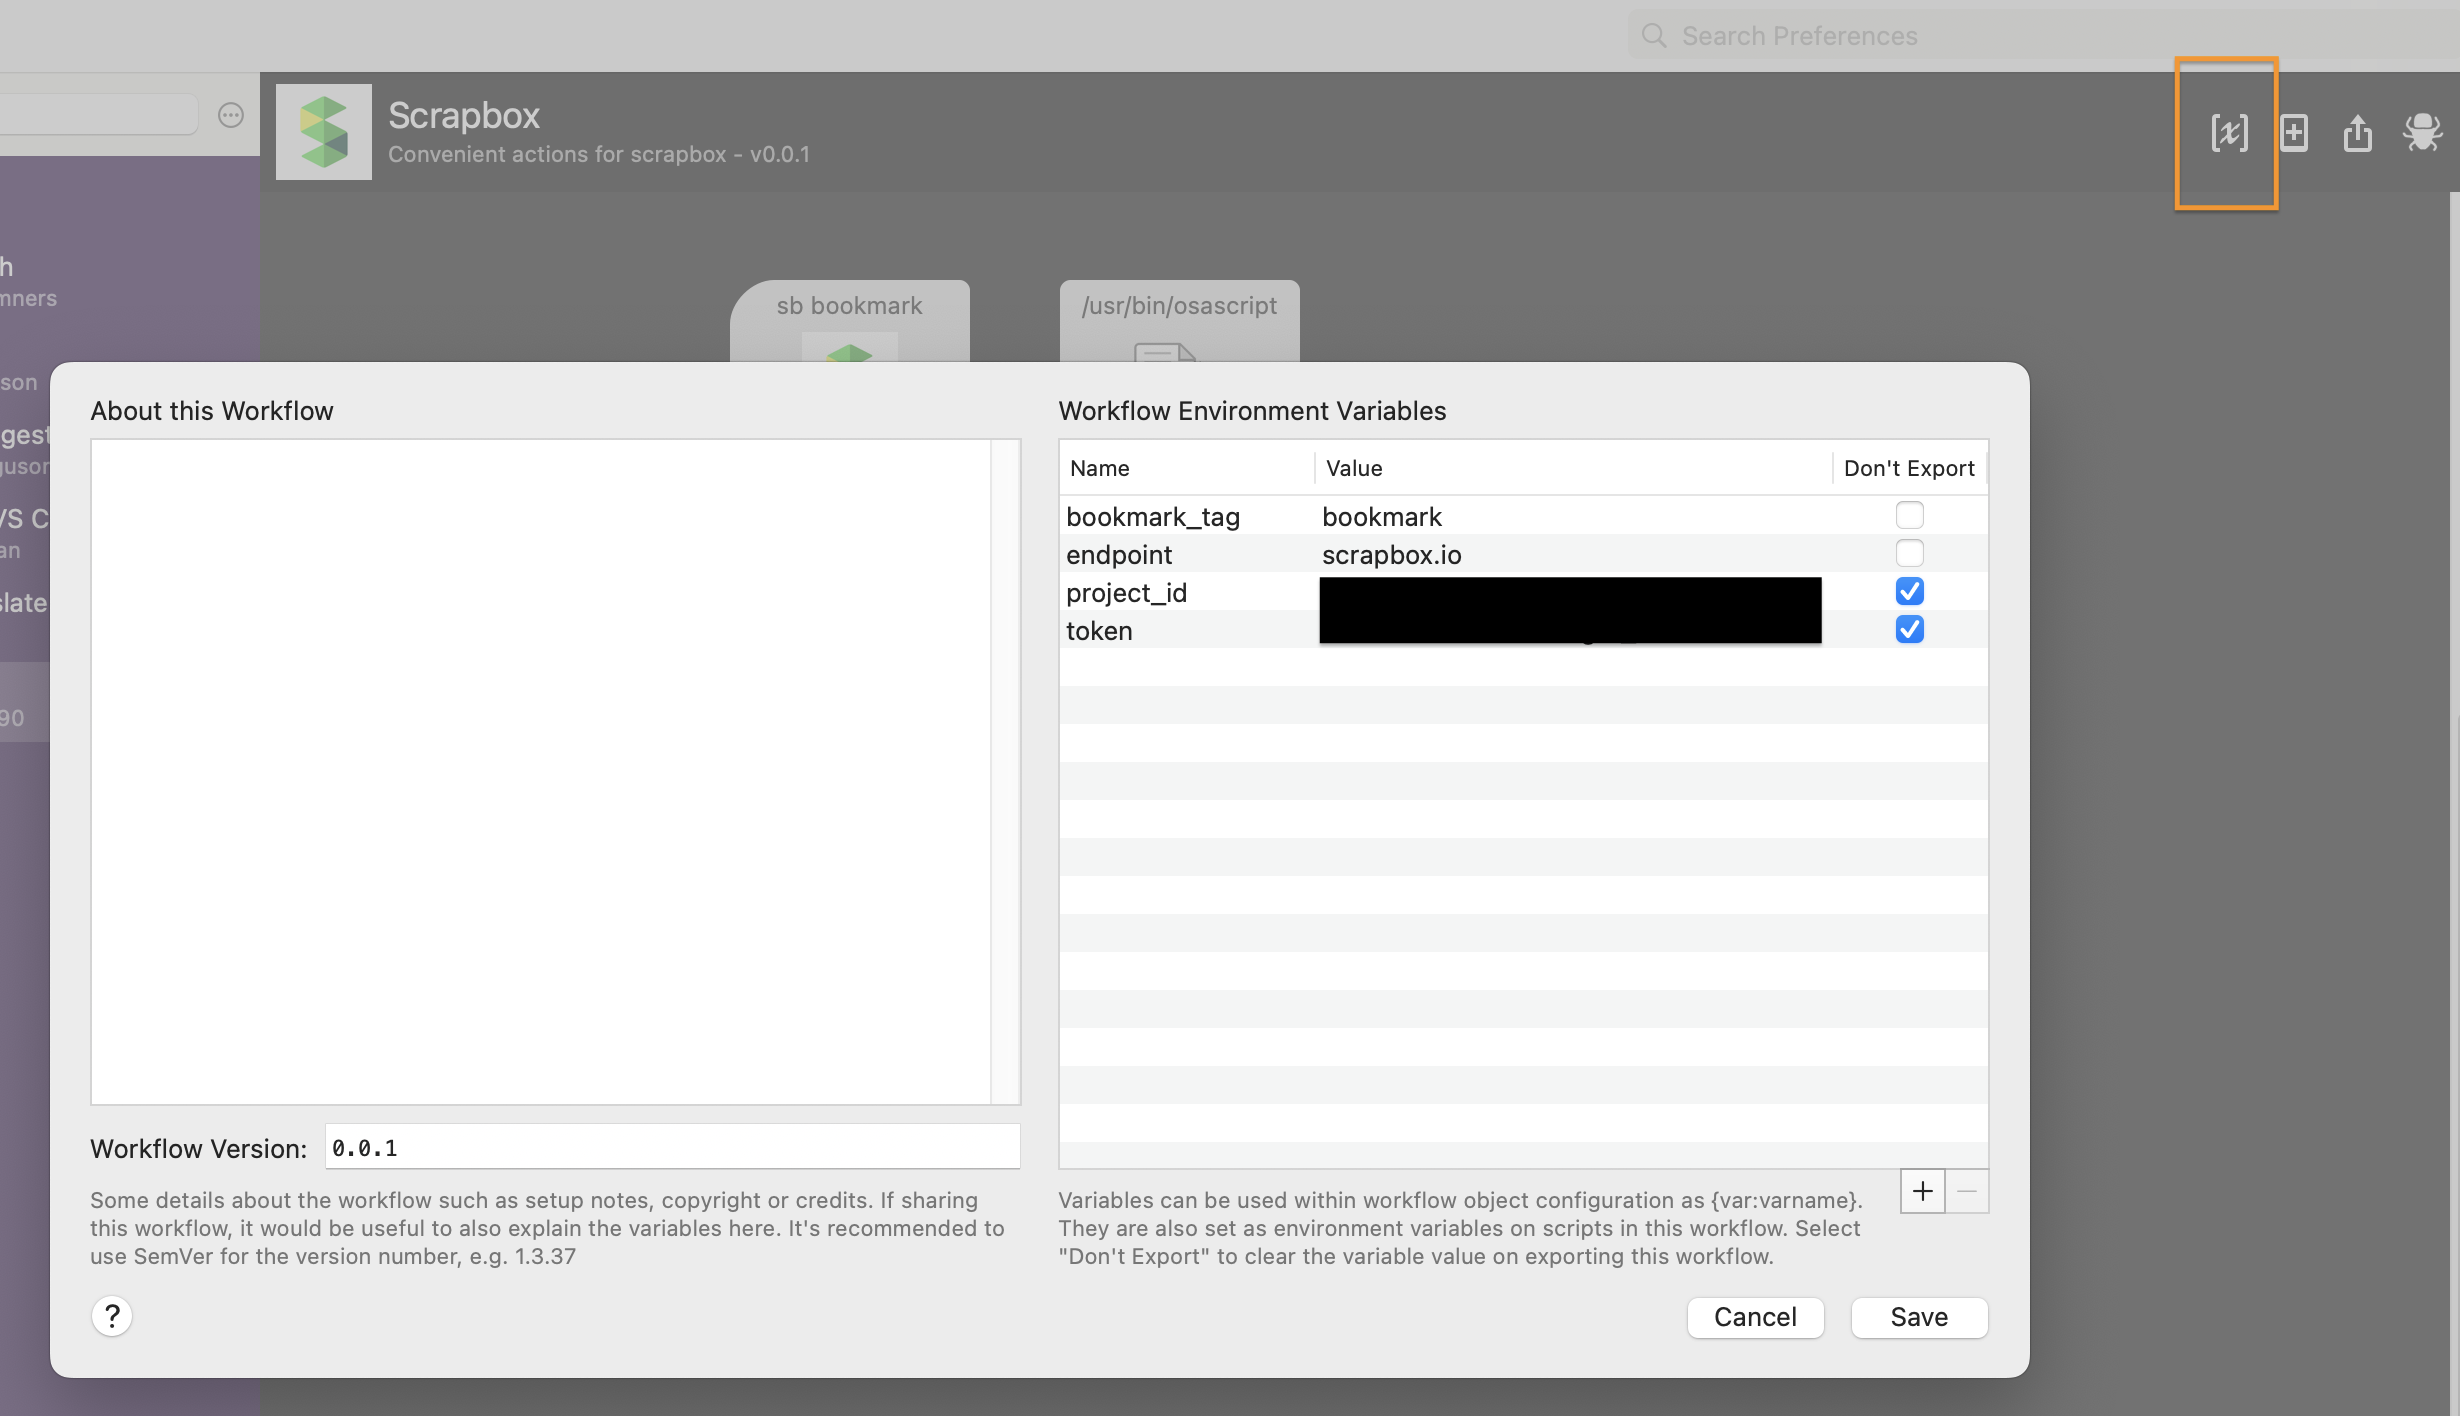Open the help question mark button

tap(112, 1316)
